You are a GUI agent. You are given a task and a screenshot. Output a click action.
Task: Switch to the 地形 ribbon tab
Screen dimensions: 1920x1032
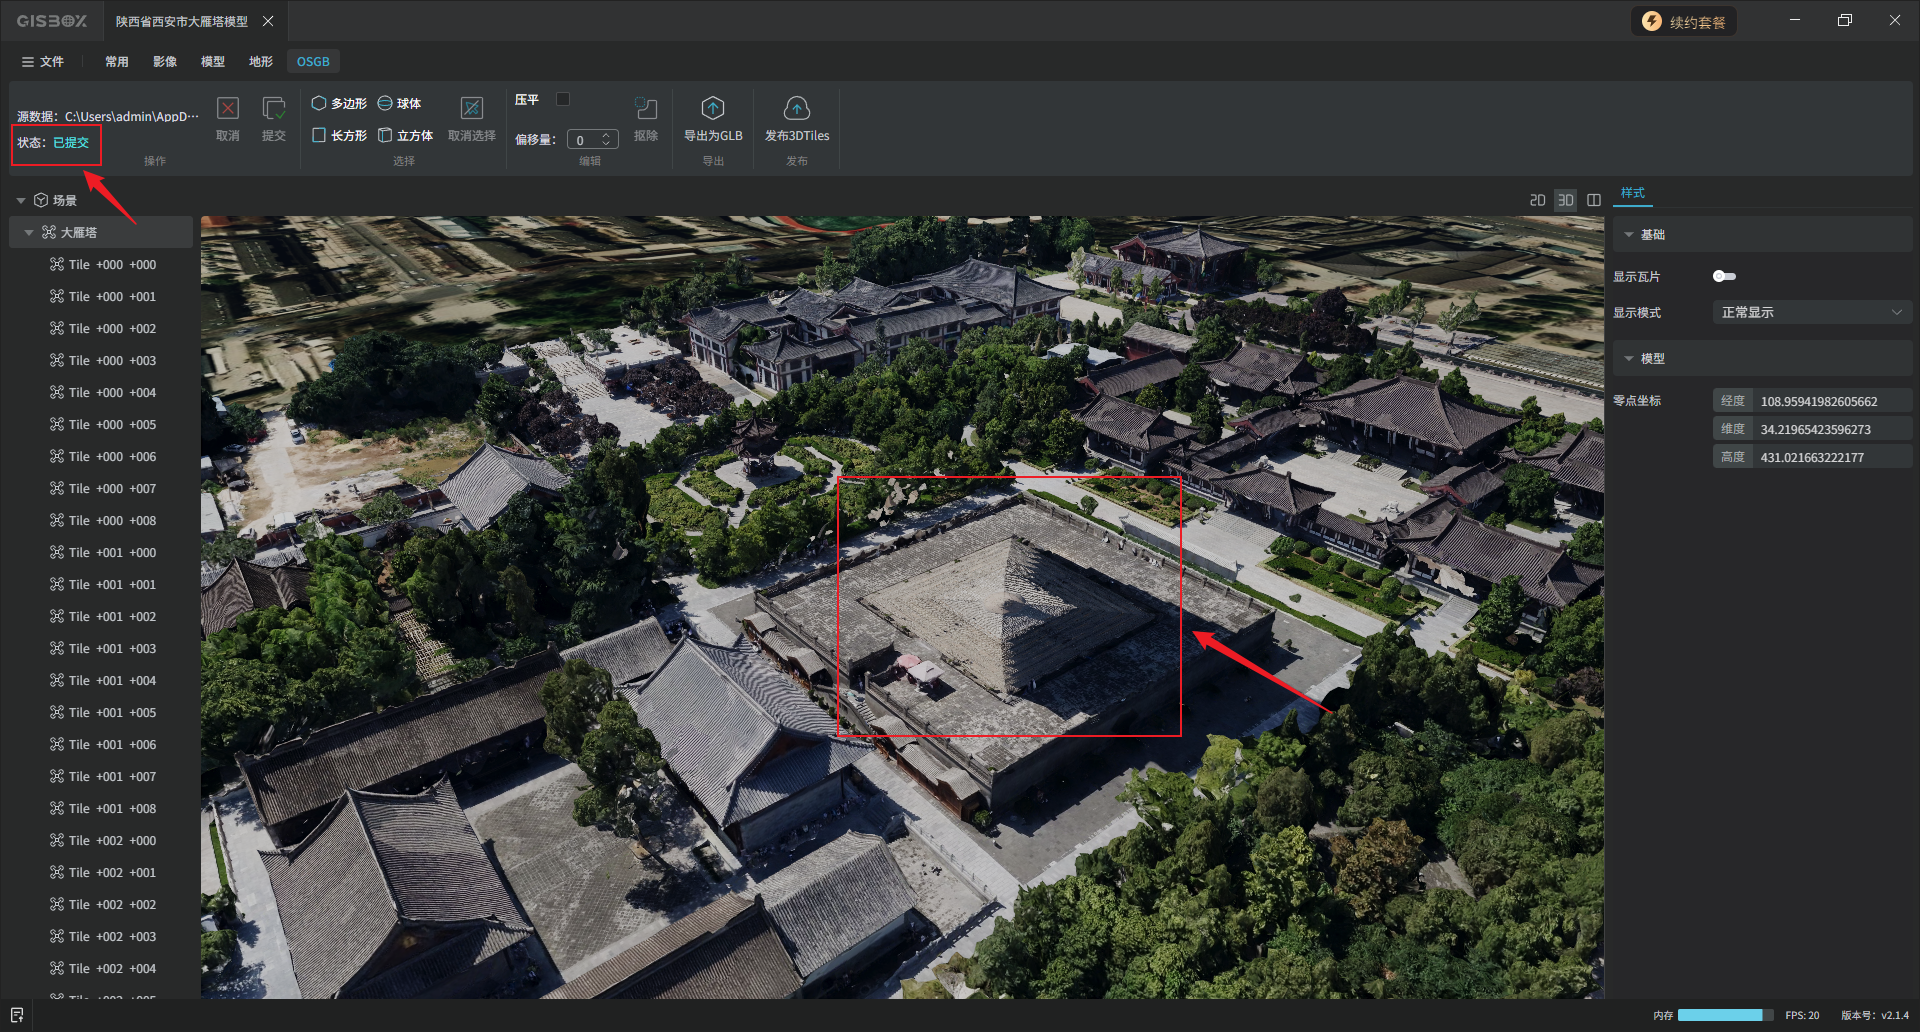coord(261,62)
